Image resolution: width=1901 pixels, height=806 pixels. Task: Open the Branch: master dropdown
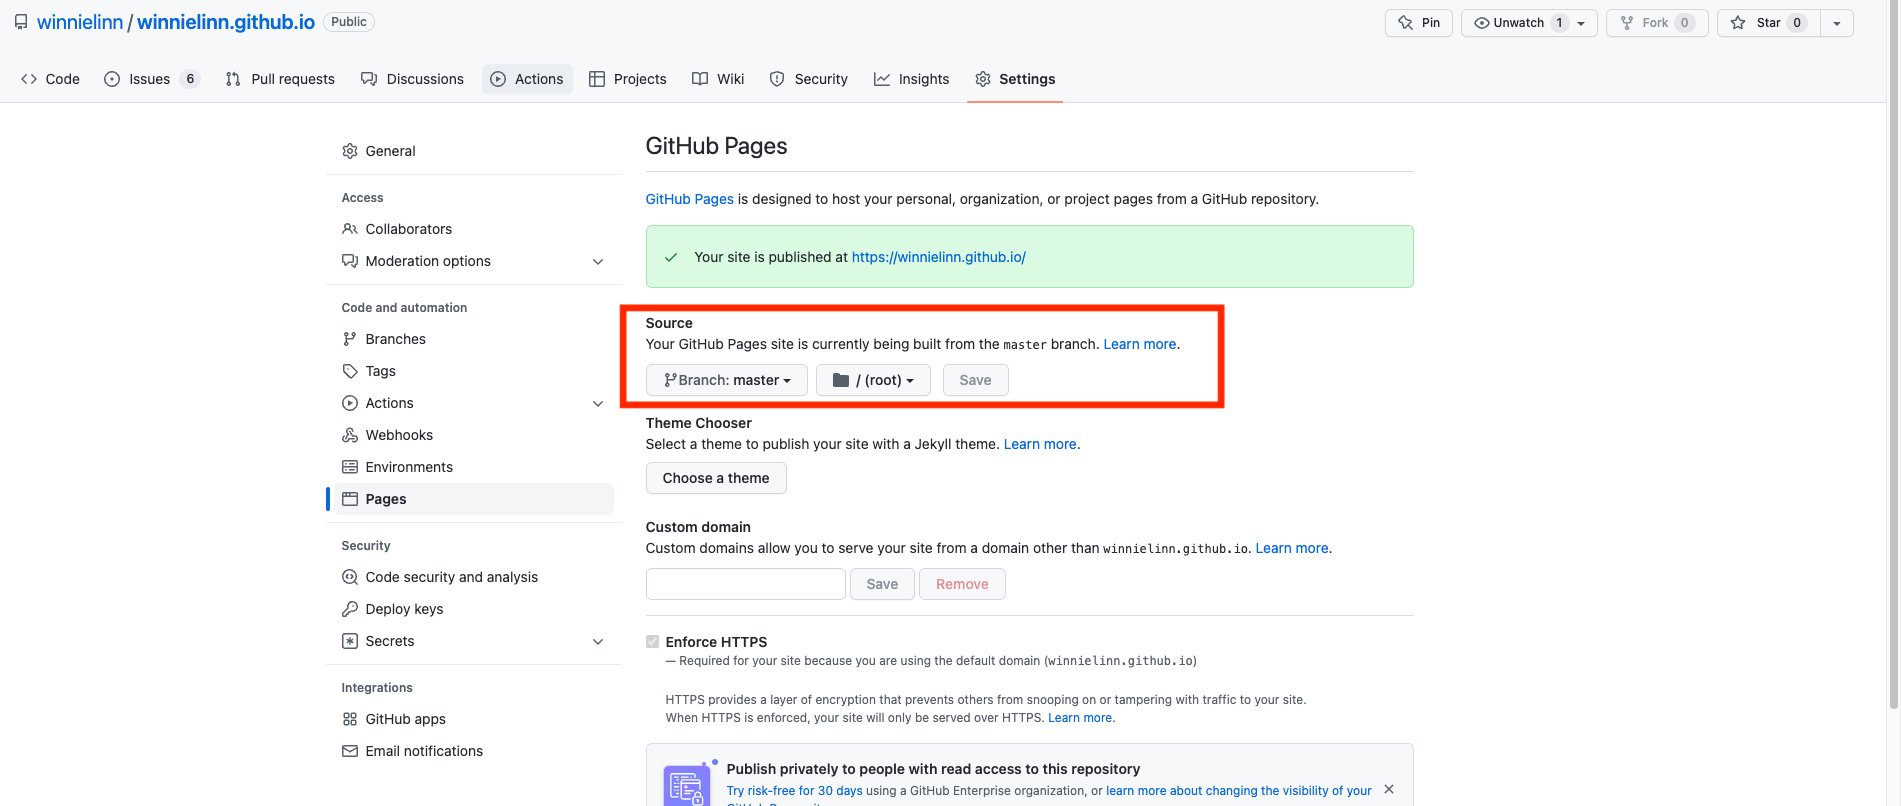point(726,380)
